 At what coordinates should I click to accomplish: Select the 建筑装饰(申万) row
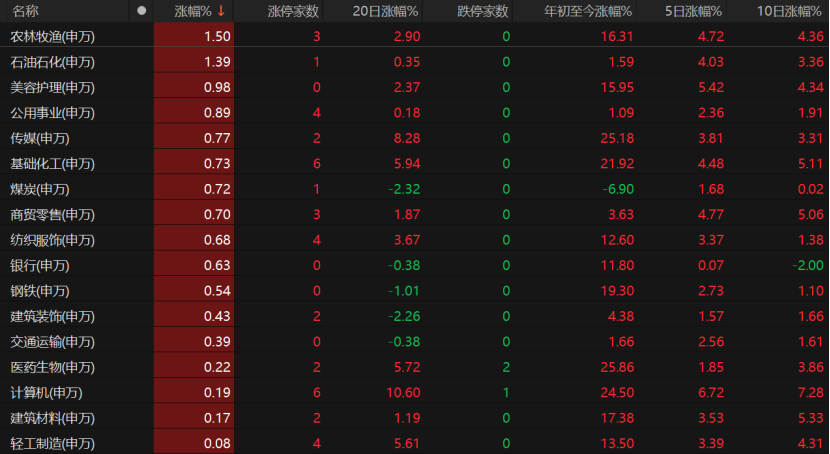click(415, 316)
